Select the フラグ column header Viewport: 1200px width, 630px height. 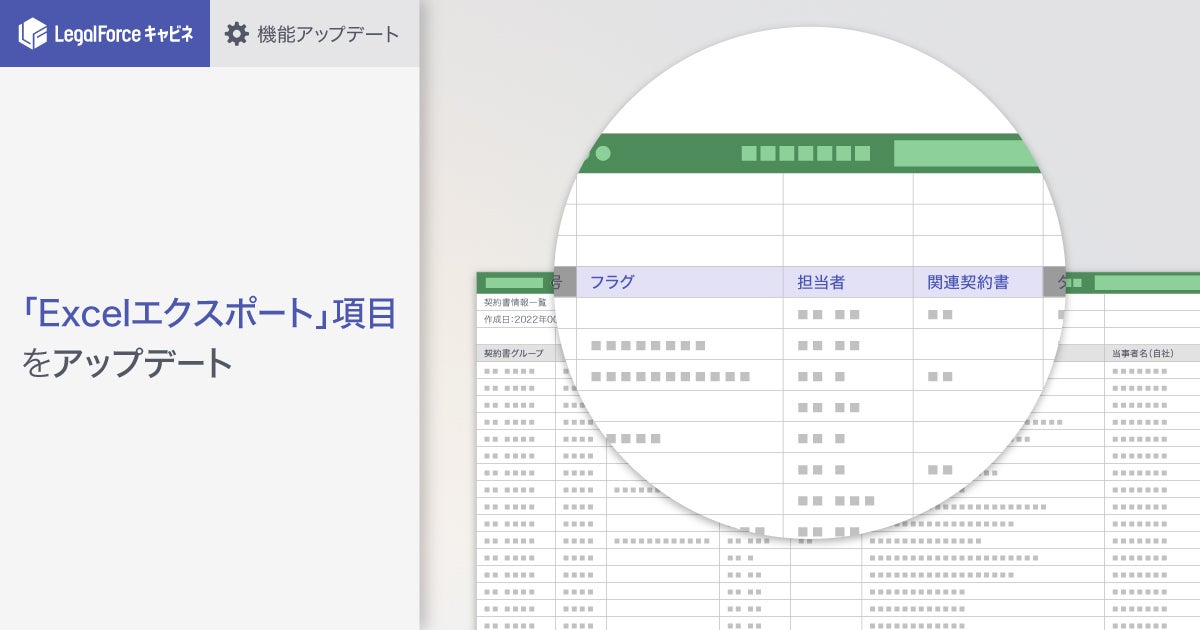pos(680,282)
